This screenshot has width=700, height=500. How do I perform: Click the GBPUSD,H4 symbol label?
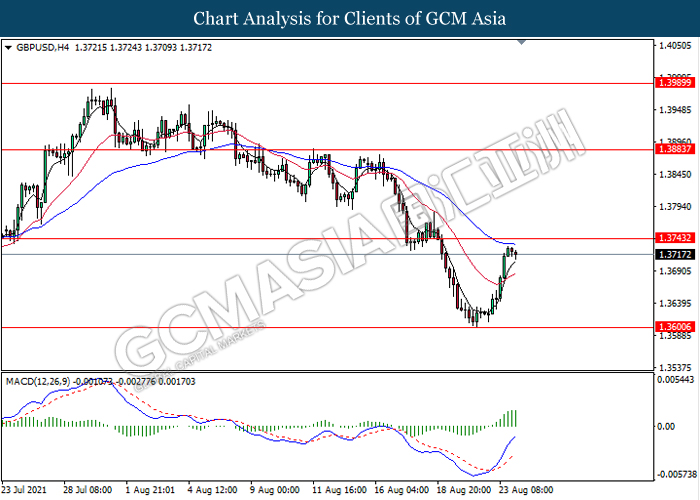pos(42,47)
